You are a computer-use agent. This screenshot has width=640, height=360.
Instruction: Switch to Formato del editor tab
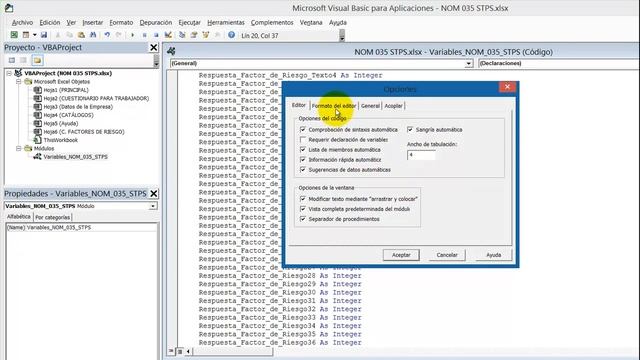334,106
